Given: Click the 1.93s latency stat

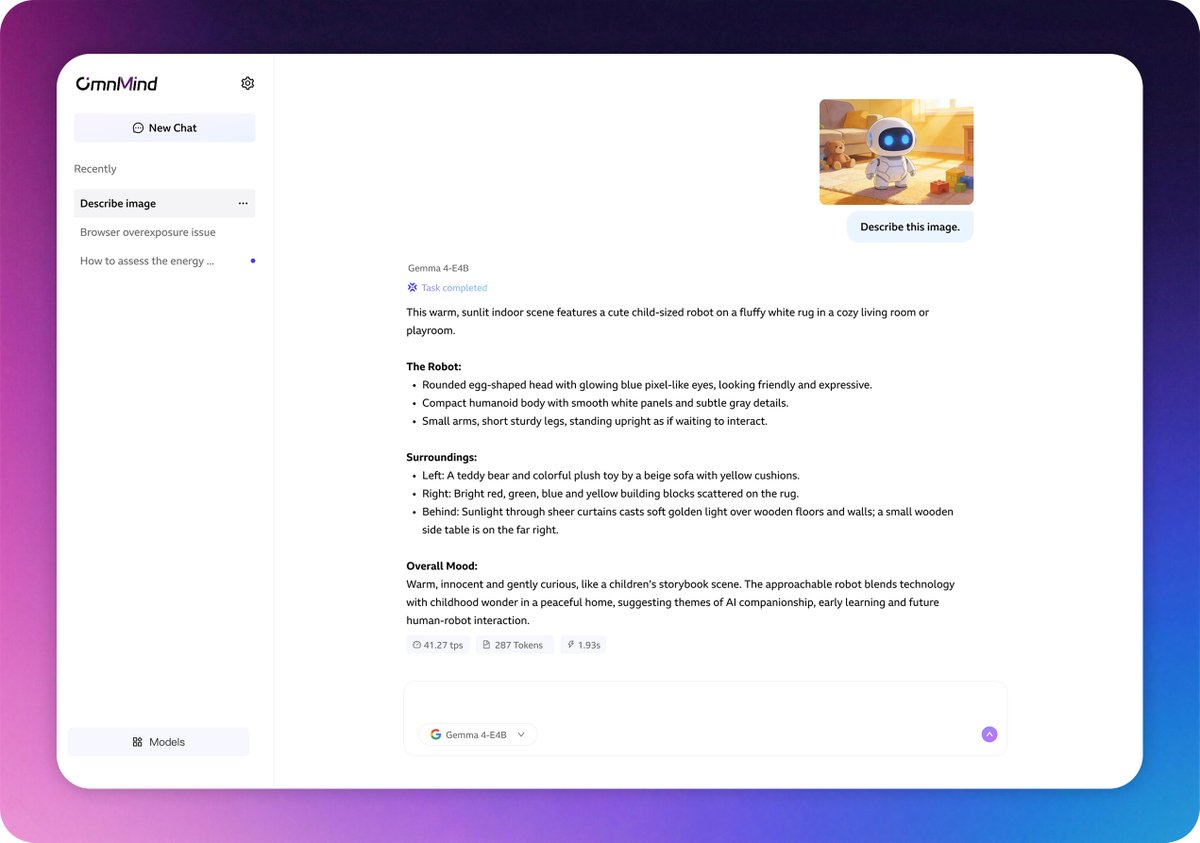Looking at the screenshot, I should 583,645.
